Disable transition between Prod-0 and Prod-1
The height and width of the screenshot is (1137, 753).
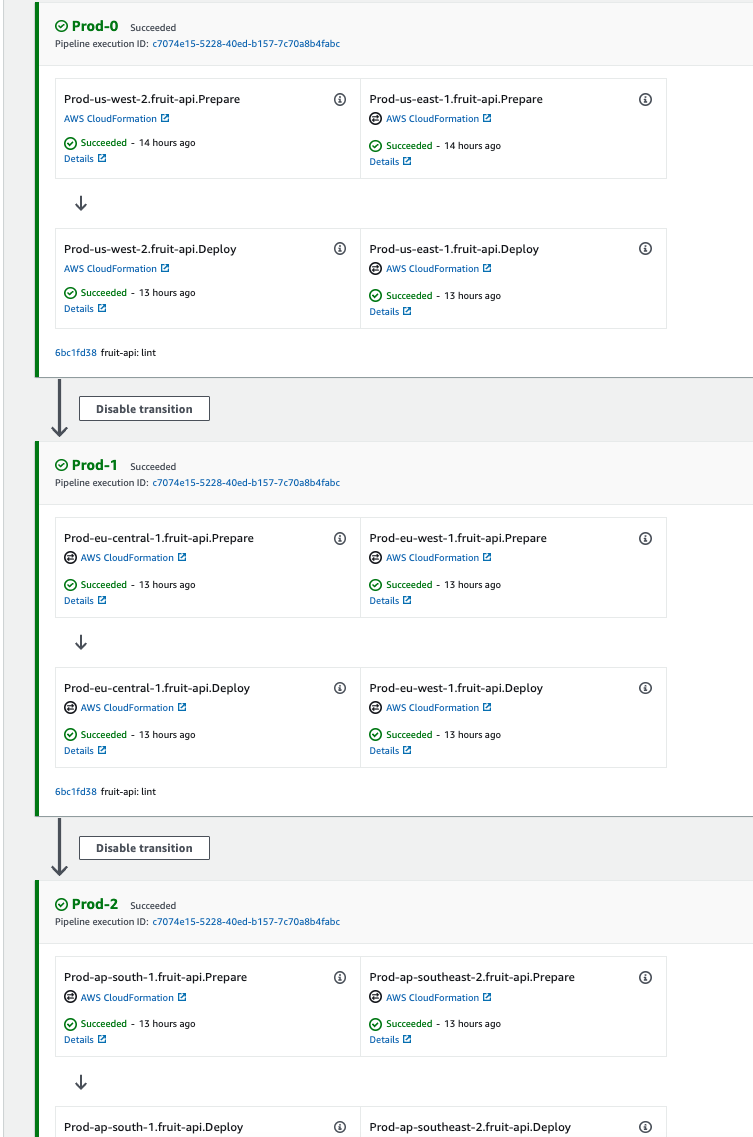click(144, 409)
